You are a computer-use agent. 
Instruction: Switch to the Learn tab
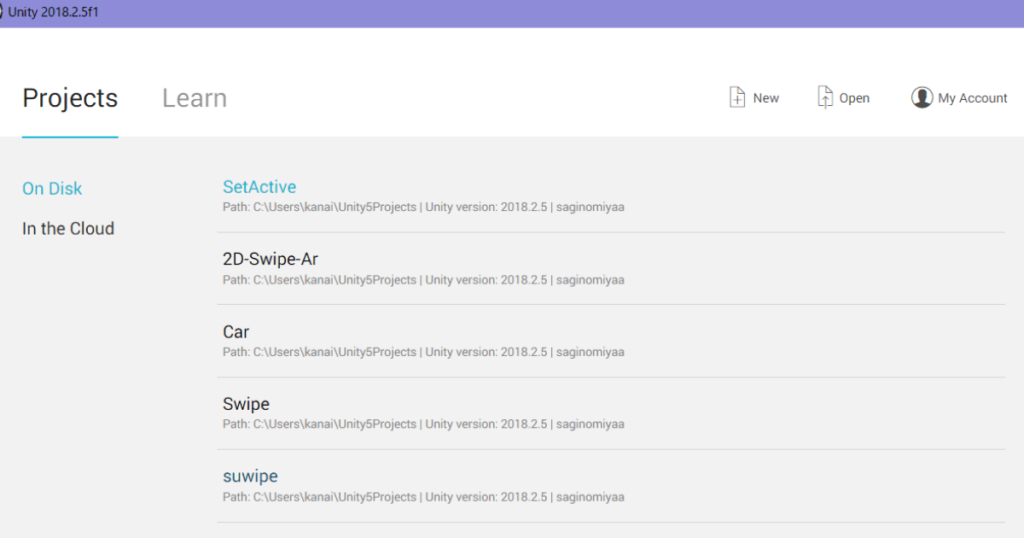coord(194,98)
